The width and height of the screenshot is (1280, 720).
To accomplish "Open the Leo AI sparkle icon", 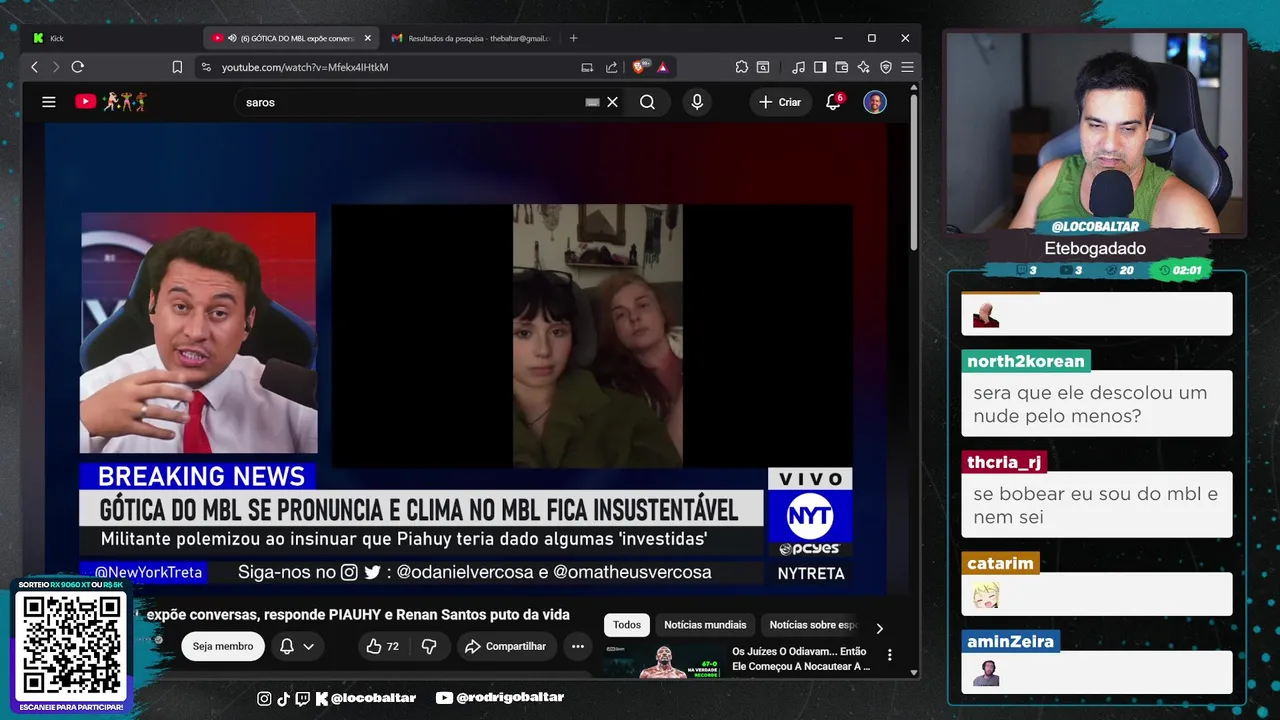I will (x=864, y=67).
